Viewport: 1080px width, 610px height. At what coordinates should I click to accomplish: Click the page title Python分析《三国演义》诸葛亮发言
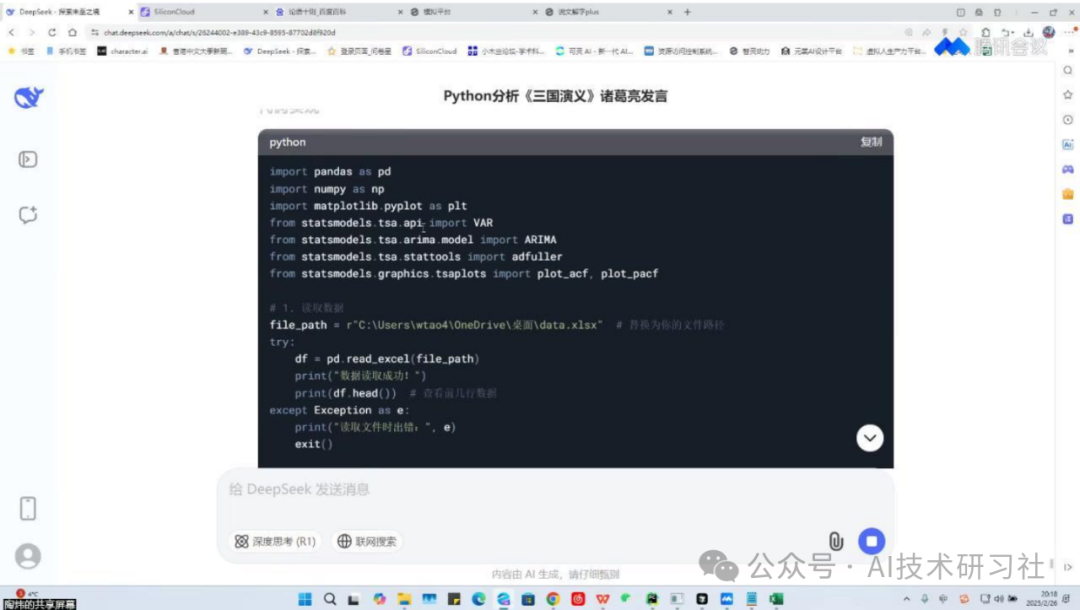[555, 96]
